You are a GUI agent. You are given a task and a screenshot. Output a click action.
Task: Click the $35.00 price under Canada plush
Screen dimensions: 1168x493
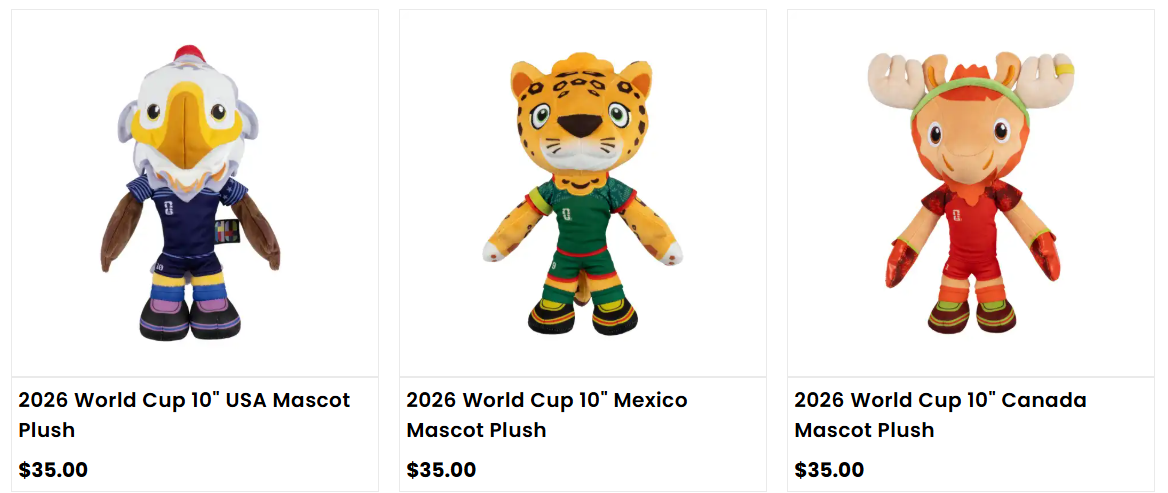(829, 469)
